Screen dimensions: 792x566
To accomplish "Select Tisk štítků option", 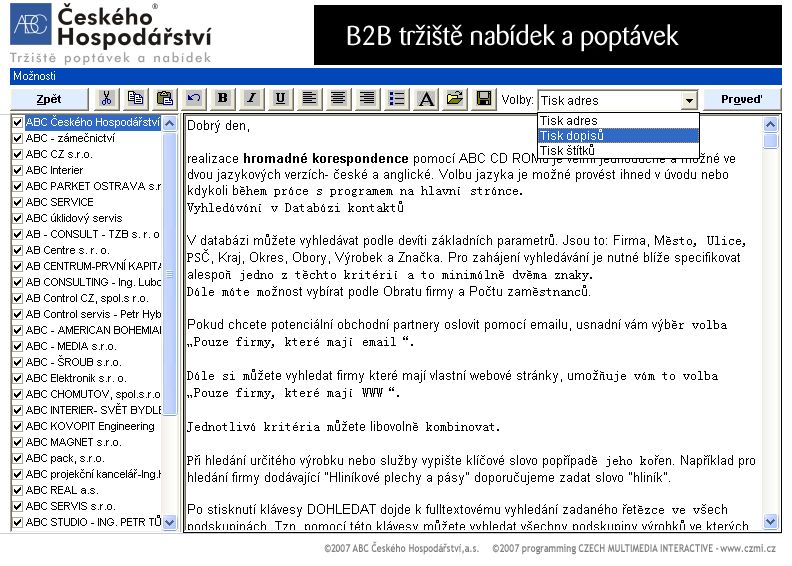I will [618, 150].
